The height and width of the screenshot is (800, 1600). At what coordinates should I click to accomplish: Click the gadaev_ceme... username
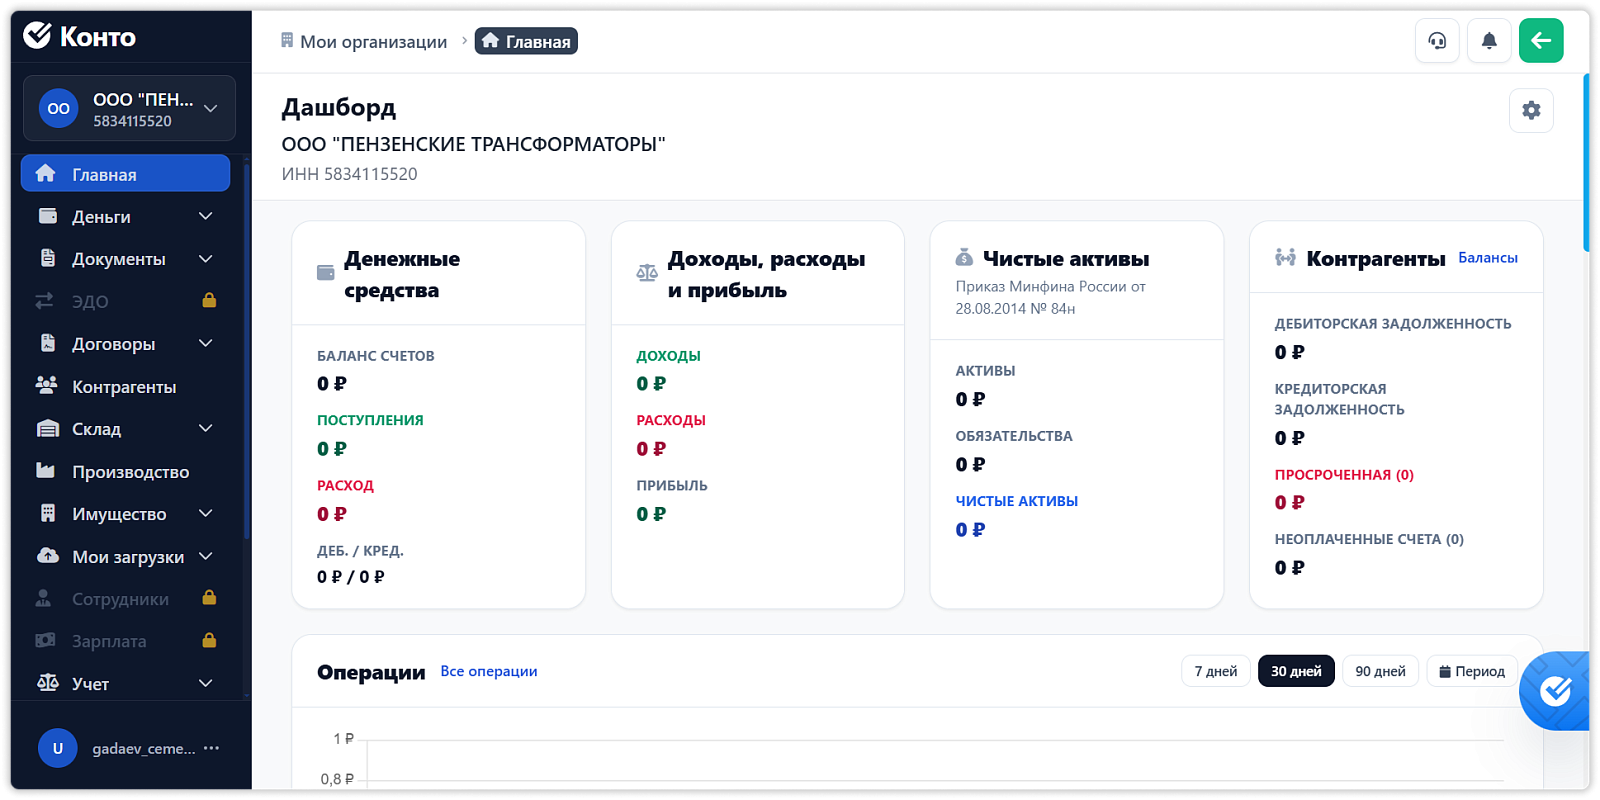144,748
